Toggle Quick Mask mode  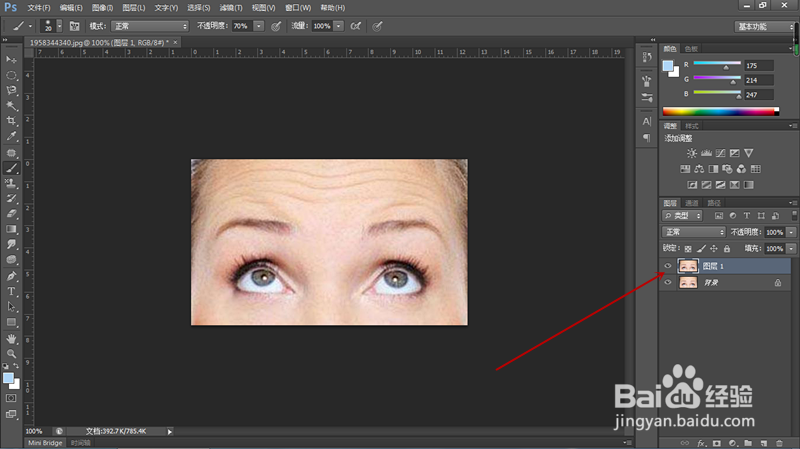click(x=11, y=398)
